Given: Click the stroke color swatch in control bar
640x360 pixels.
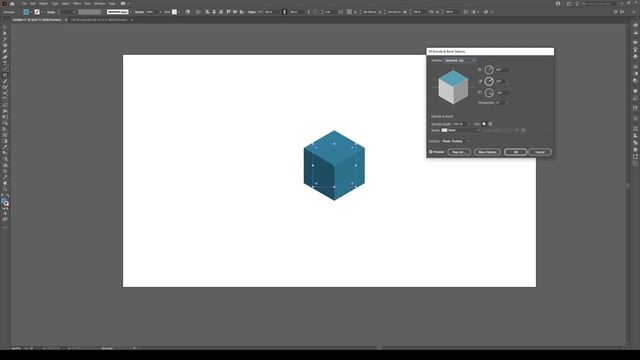Looking at the screenshot, I should (x=37, y=12).
